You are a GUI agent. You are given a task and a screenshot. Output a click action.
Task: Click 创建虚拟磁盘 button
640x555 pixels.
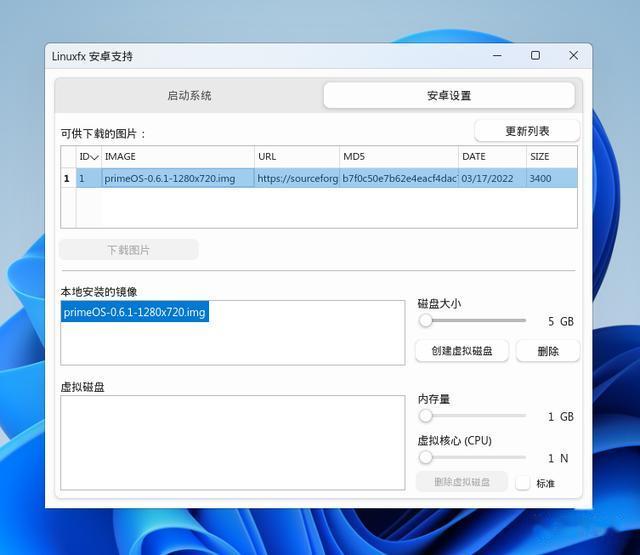click(x=462, y=351)
